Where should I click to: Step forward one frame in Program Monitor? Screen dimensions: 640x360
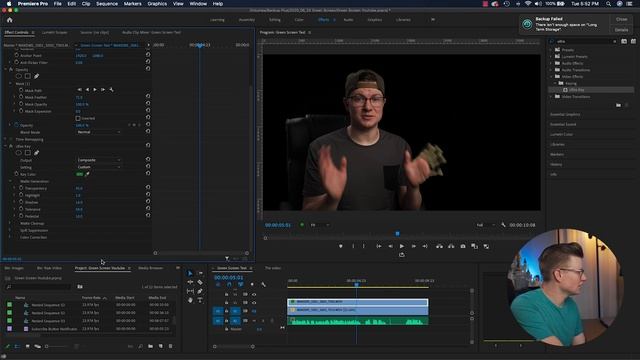[413, 246]
